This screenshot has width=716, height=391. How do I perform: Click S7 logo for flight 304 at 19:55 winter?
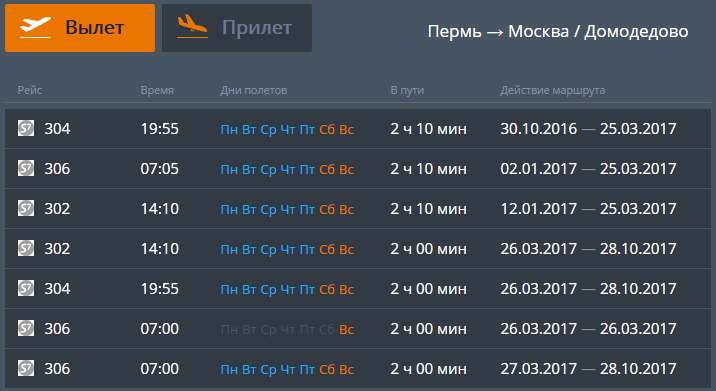point(26,128)
